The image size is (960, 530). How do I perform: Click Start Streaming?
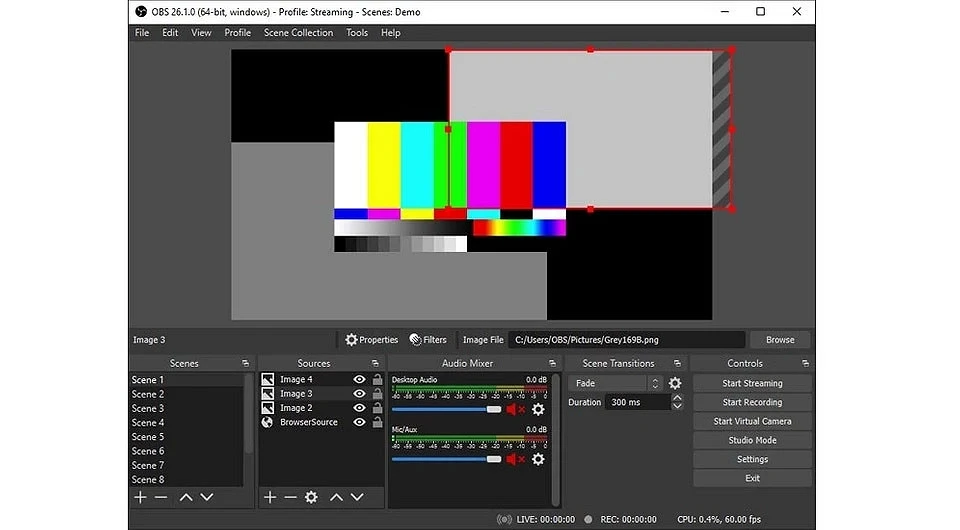click(x=752, y=383)
